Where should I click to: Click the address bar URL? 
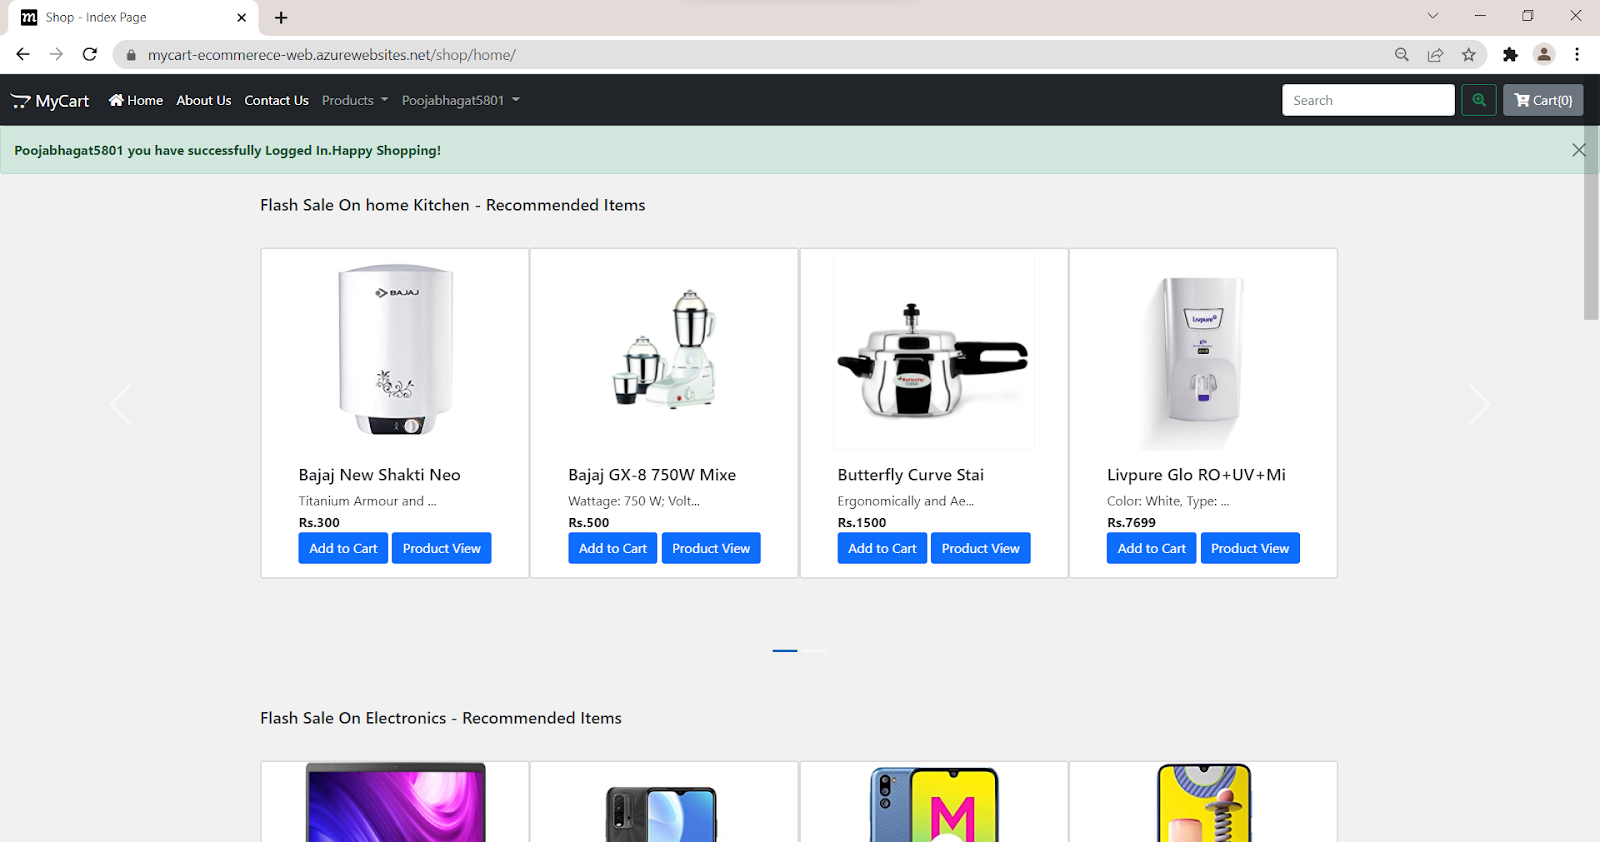click(x=332, y=55)
